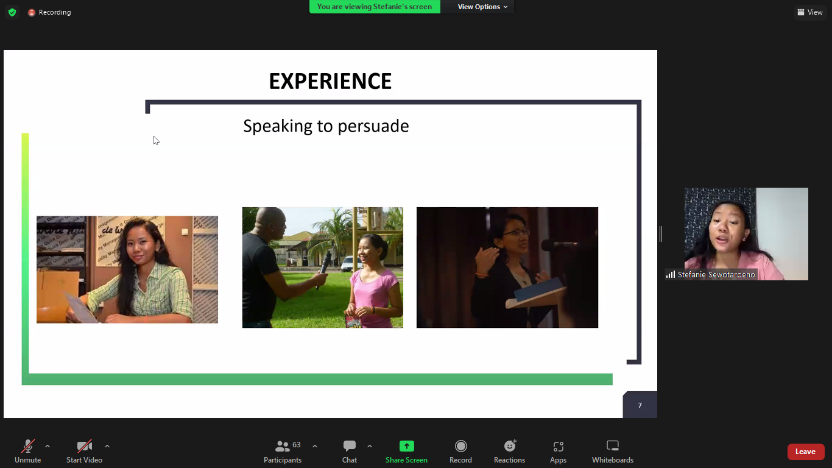
Task: Expand video options arrow beside Start Video
Action: pyautogui.click(x=107, y=446)
